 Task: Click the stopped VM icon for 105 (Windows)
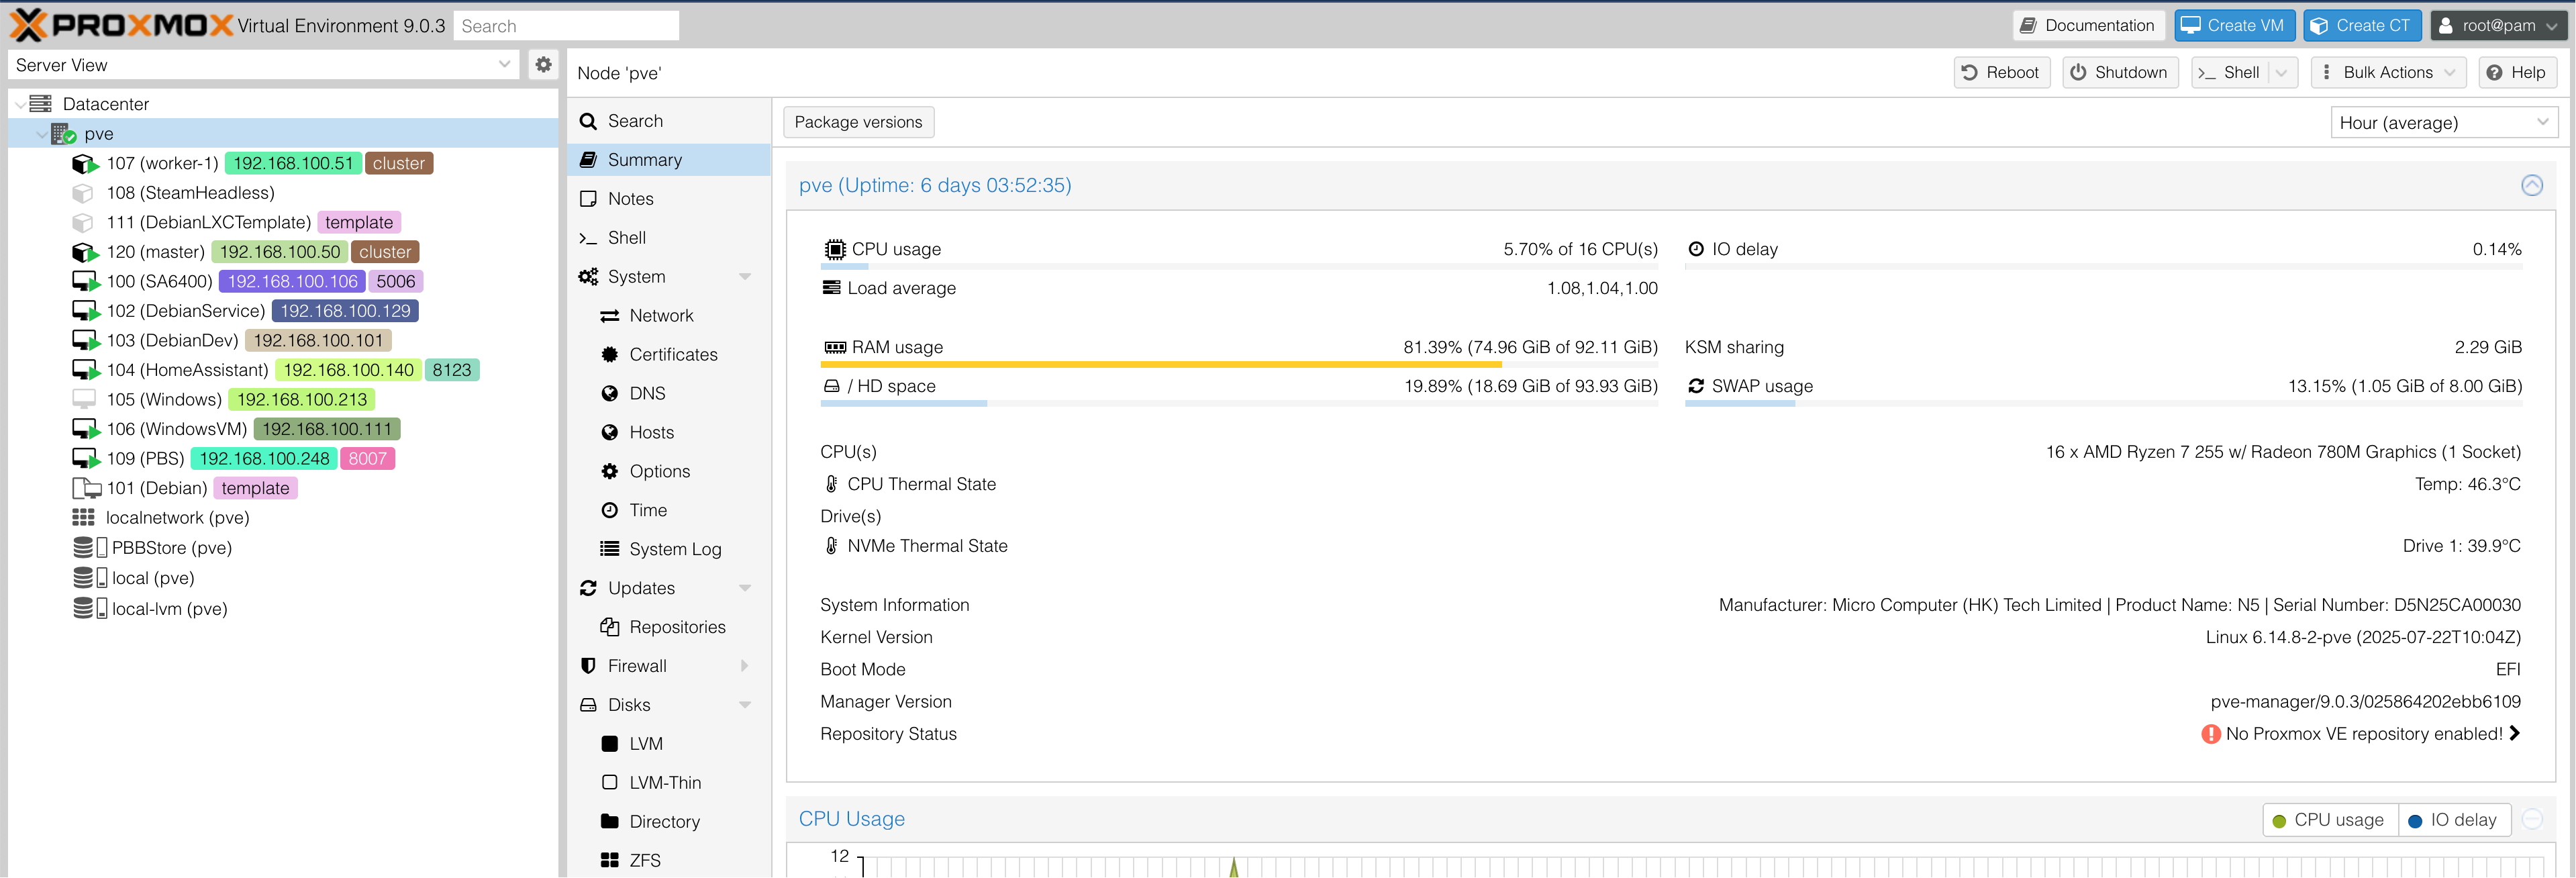84,399
